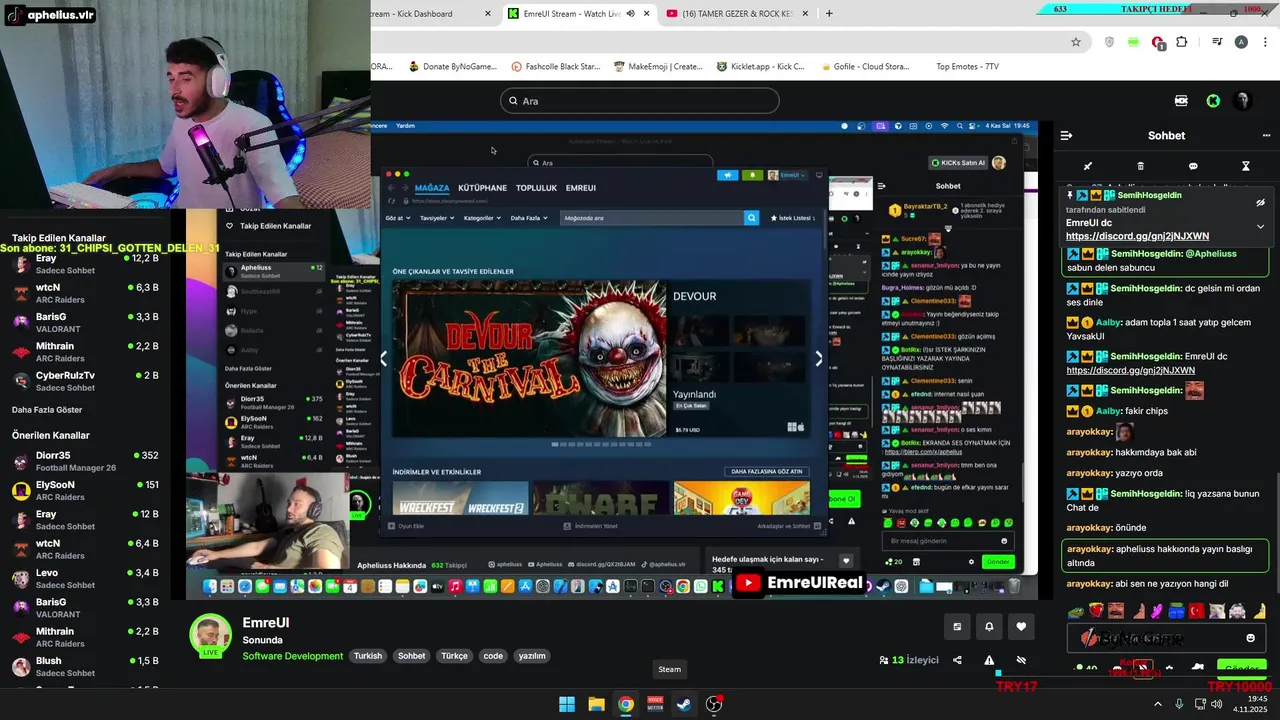This screenshot has height=720, width=1280.
Task: Open the Kick green K icon in header
Action: [1213, 101]
